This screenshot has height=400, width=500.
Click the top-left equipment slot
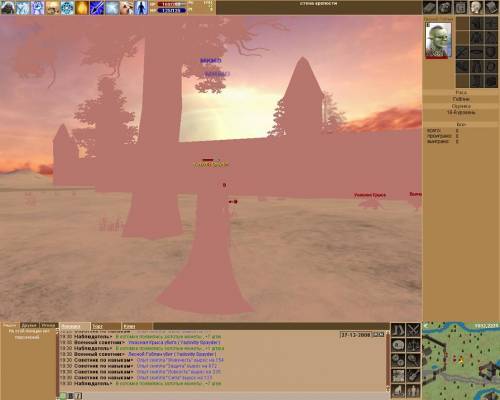462,24
